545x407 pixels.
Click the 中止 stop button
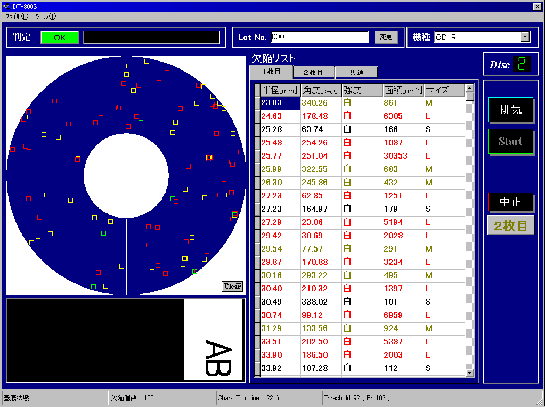point(511,202)
